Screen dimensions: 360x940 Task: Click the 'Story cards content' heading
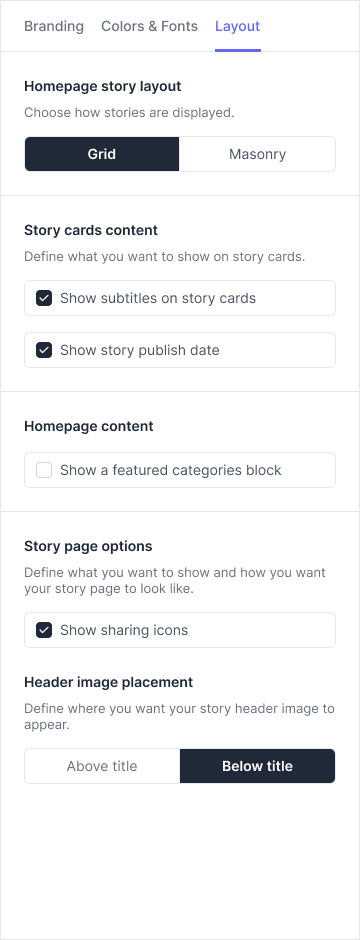[x=91, y=230]
